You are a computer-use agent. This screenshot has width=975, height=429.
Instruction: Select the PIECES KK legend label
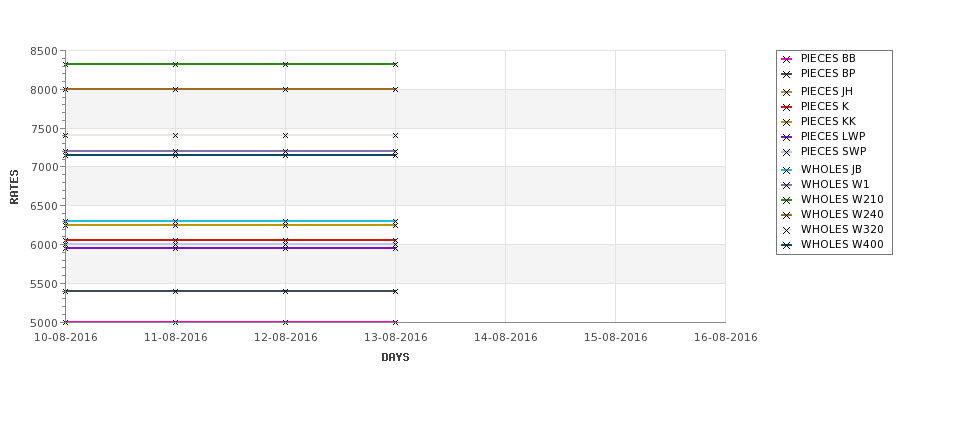(828, 121)
